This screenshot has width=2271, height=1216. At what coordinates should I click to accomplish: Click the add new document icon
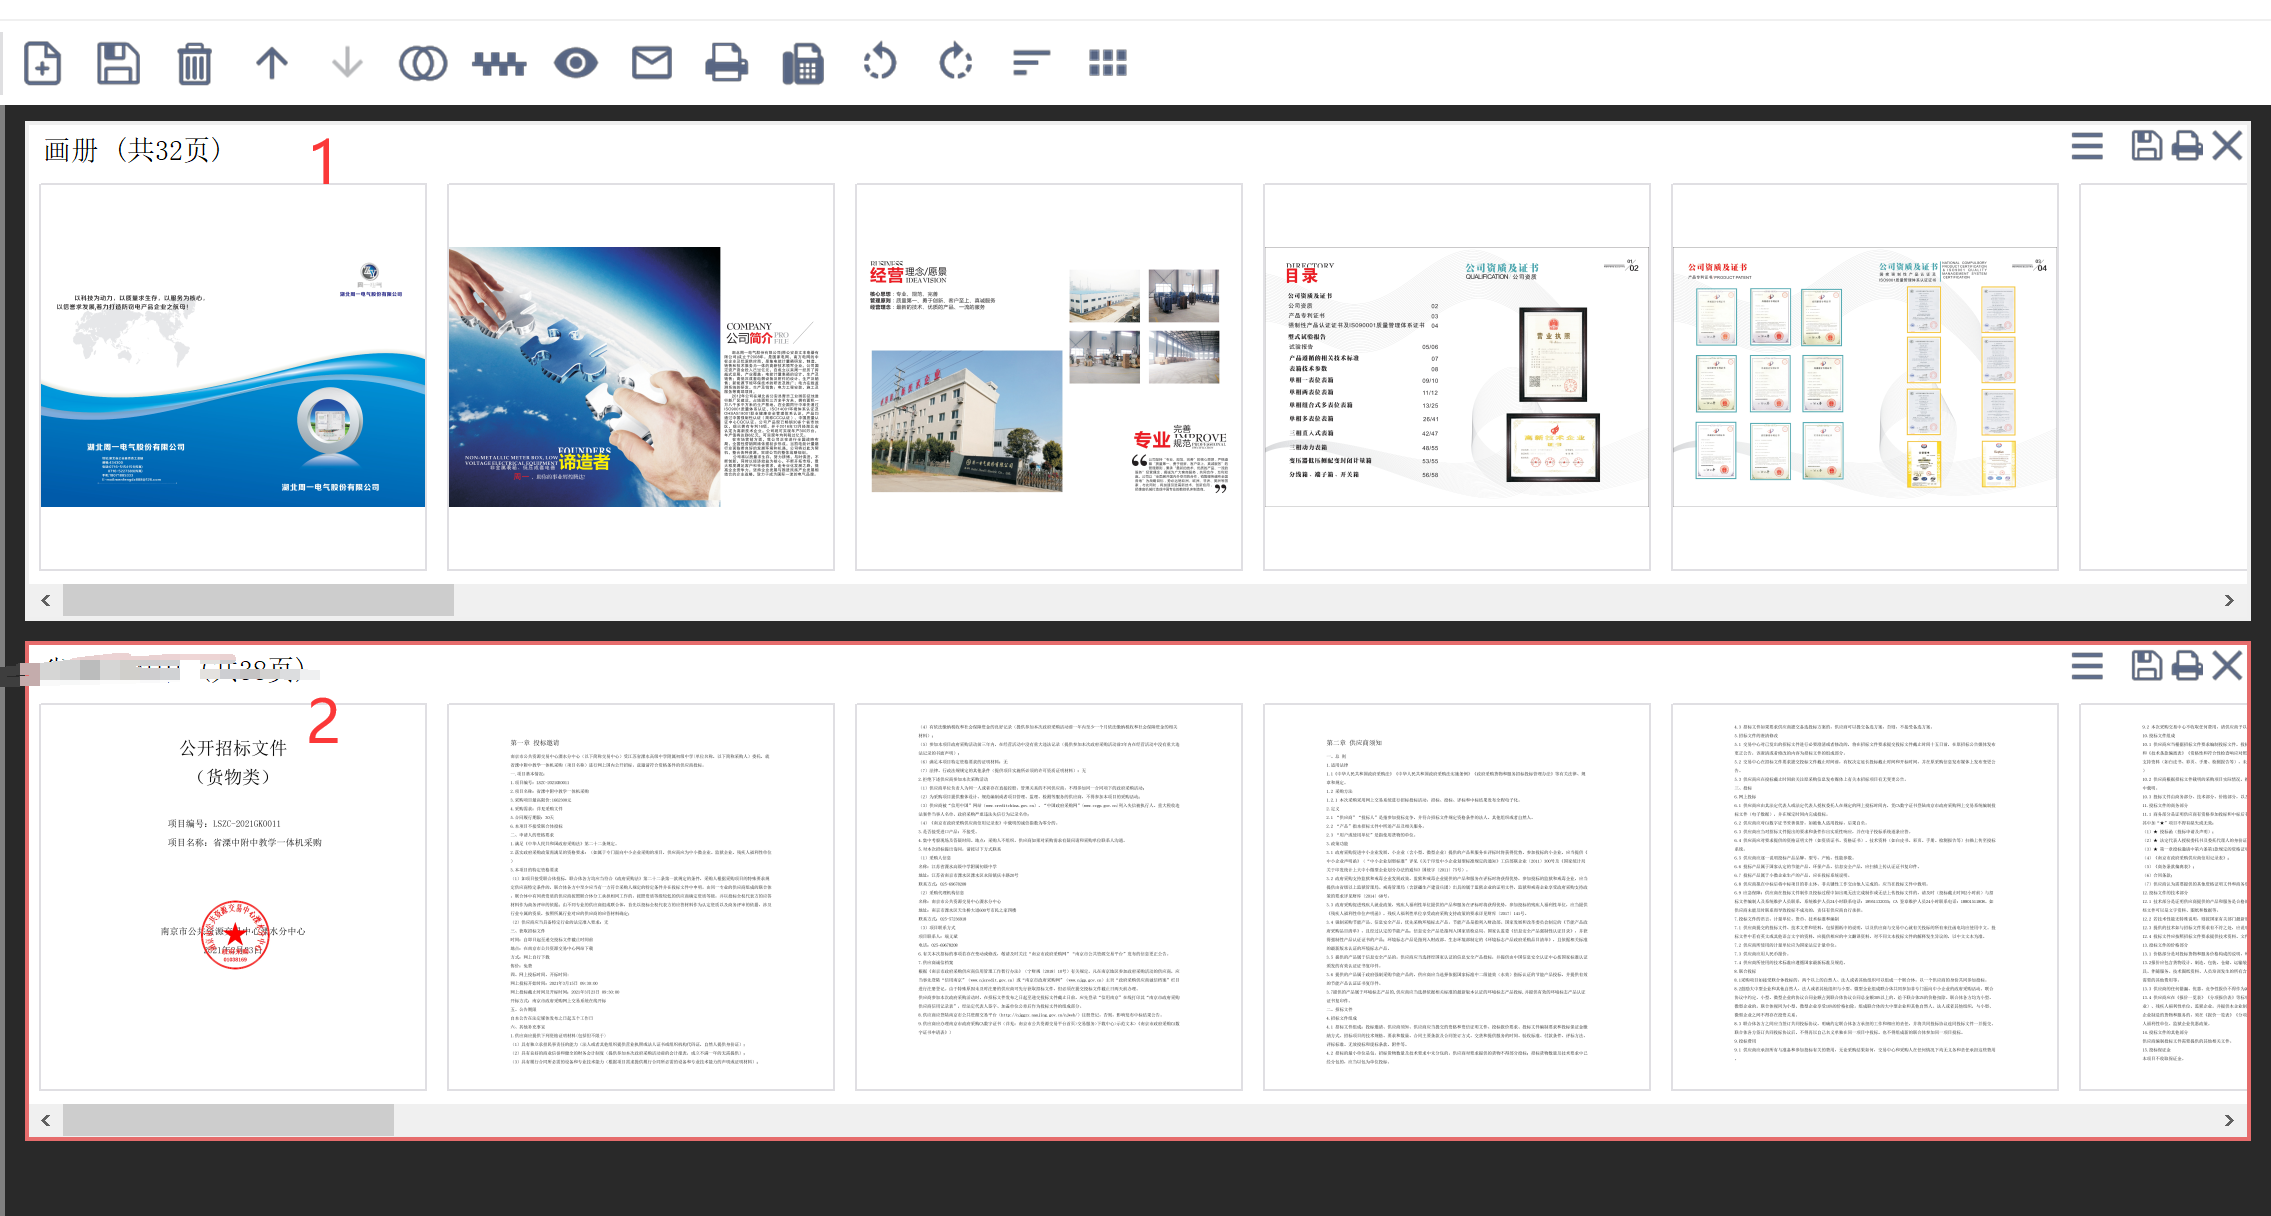click(42, 63)
